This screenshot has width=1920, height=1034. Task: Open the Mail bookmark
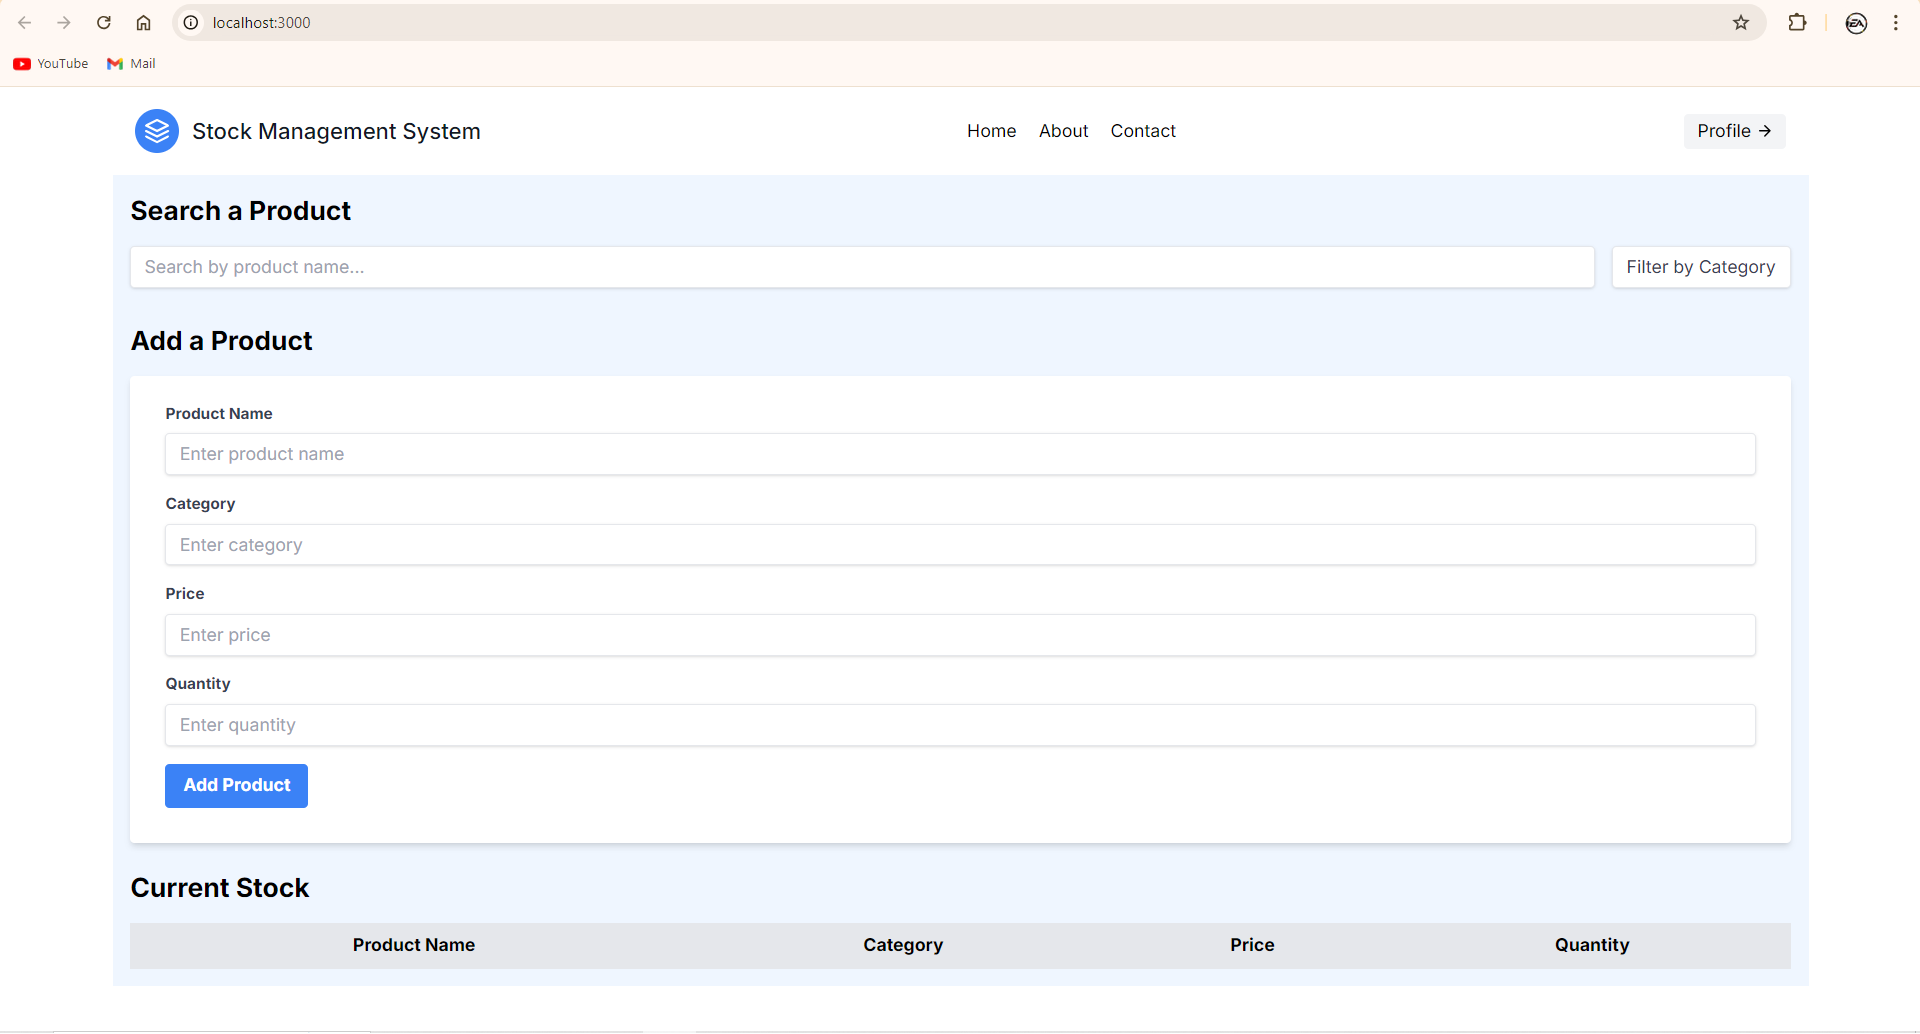point(131,63)
